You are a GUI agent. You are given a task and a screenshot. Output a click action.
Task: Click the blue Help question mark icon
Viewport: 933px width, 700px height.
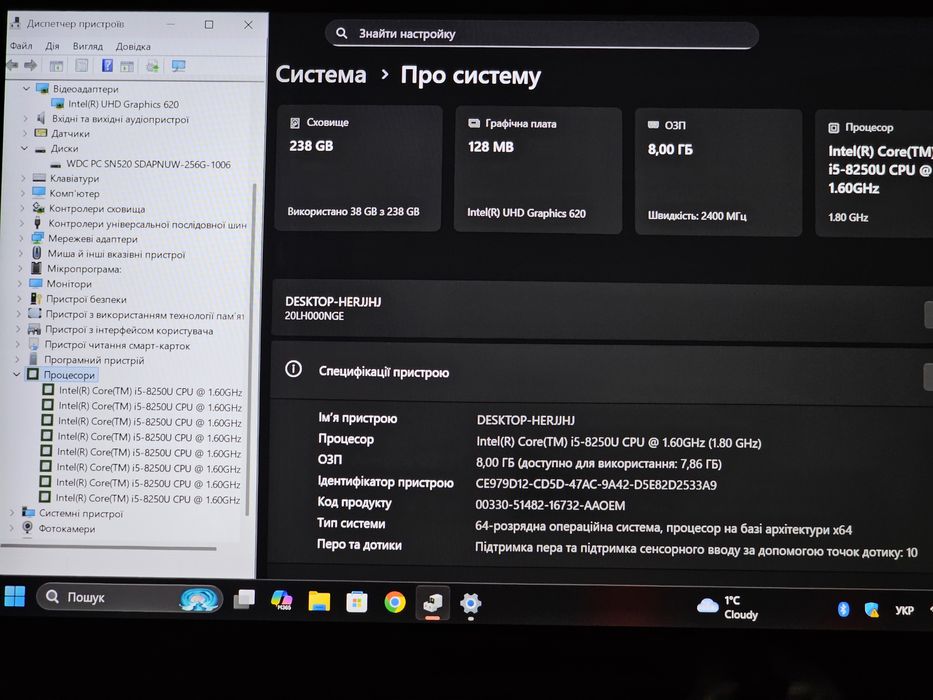pyautogui.click(x=107, y=65)
